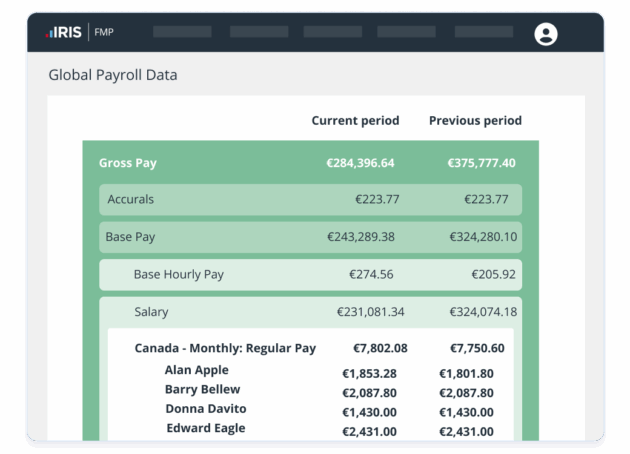Click the IRIS FMP logo
The height and width of the screenshot is (454, 630).
point(80,32)
